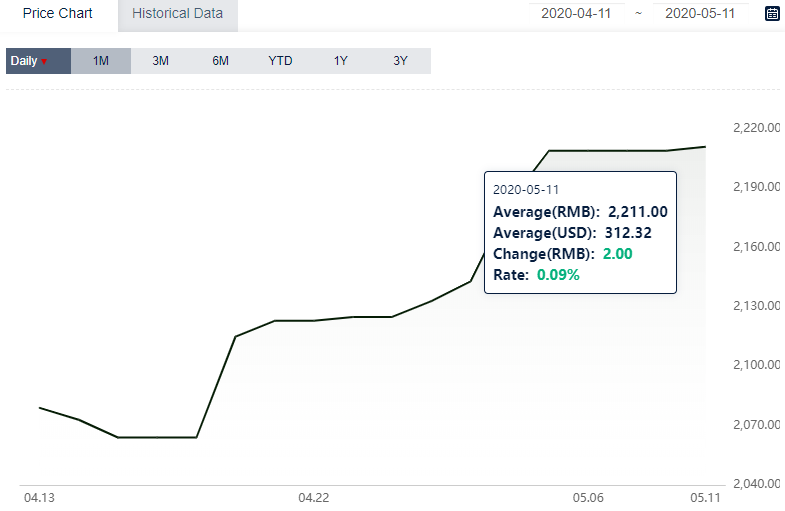
Task: Open the calendar date picker icon
Action: tap(772, 14)
